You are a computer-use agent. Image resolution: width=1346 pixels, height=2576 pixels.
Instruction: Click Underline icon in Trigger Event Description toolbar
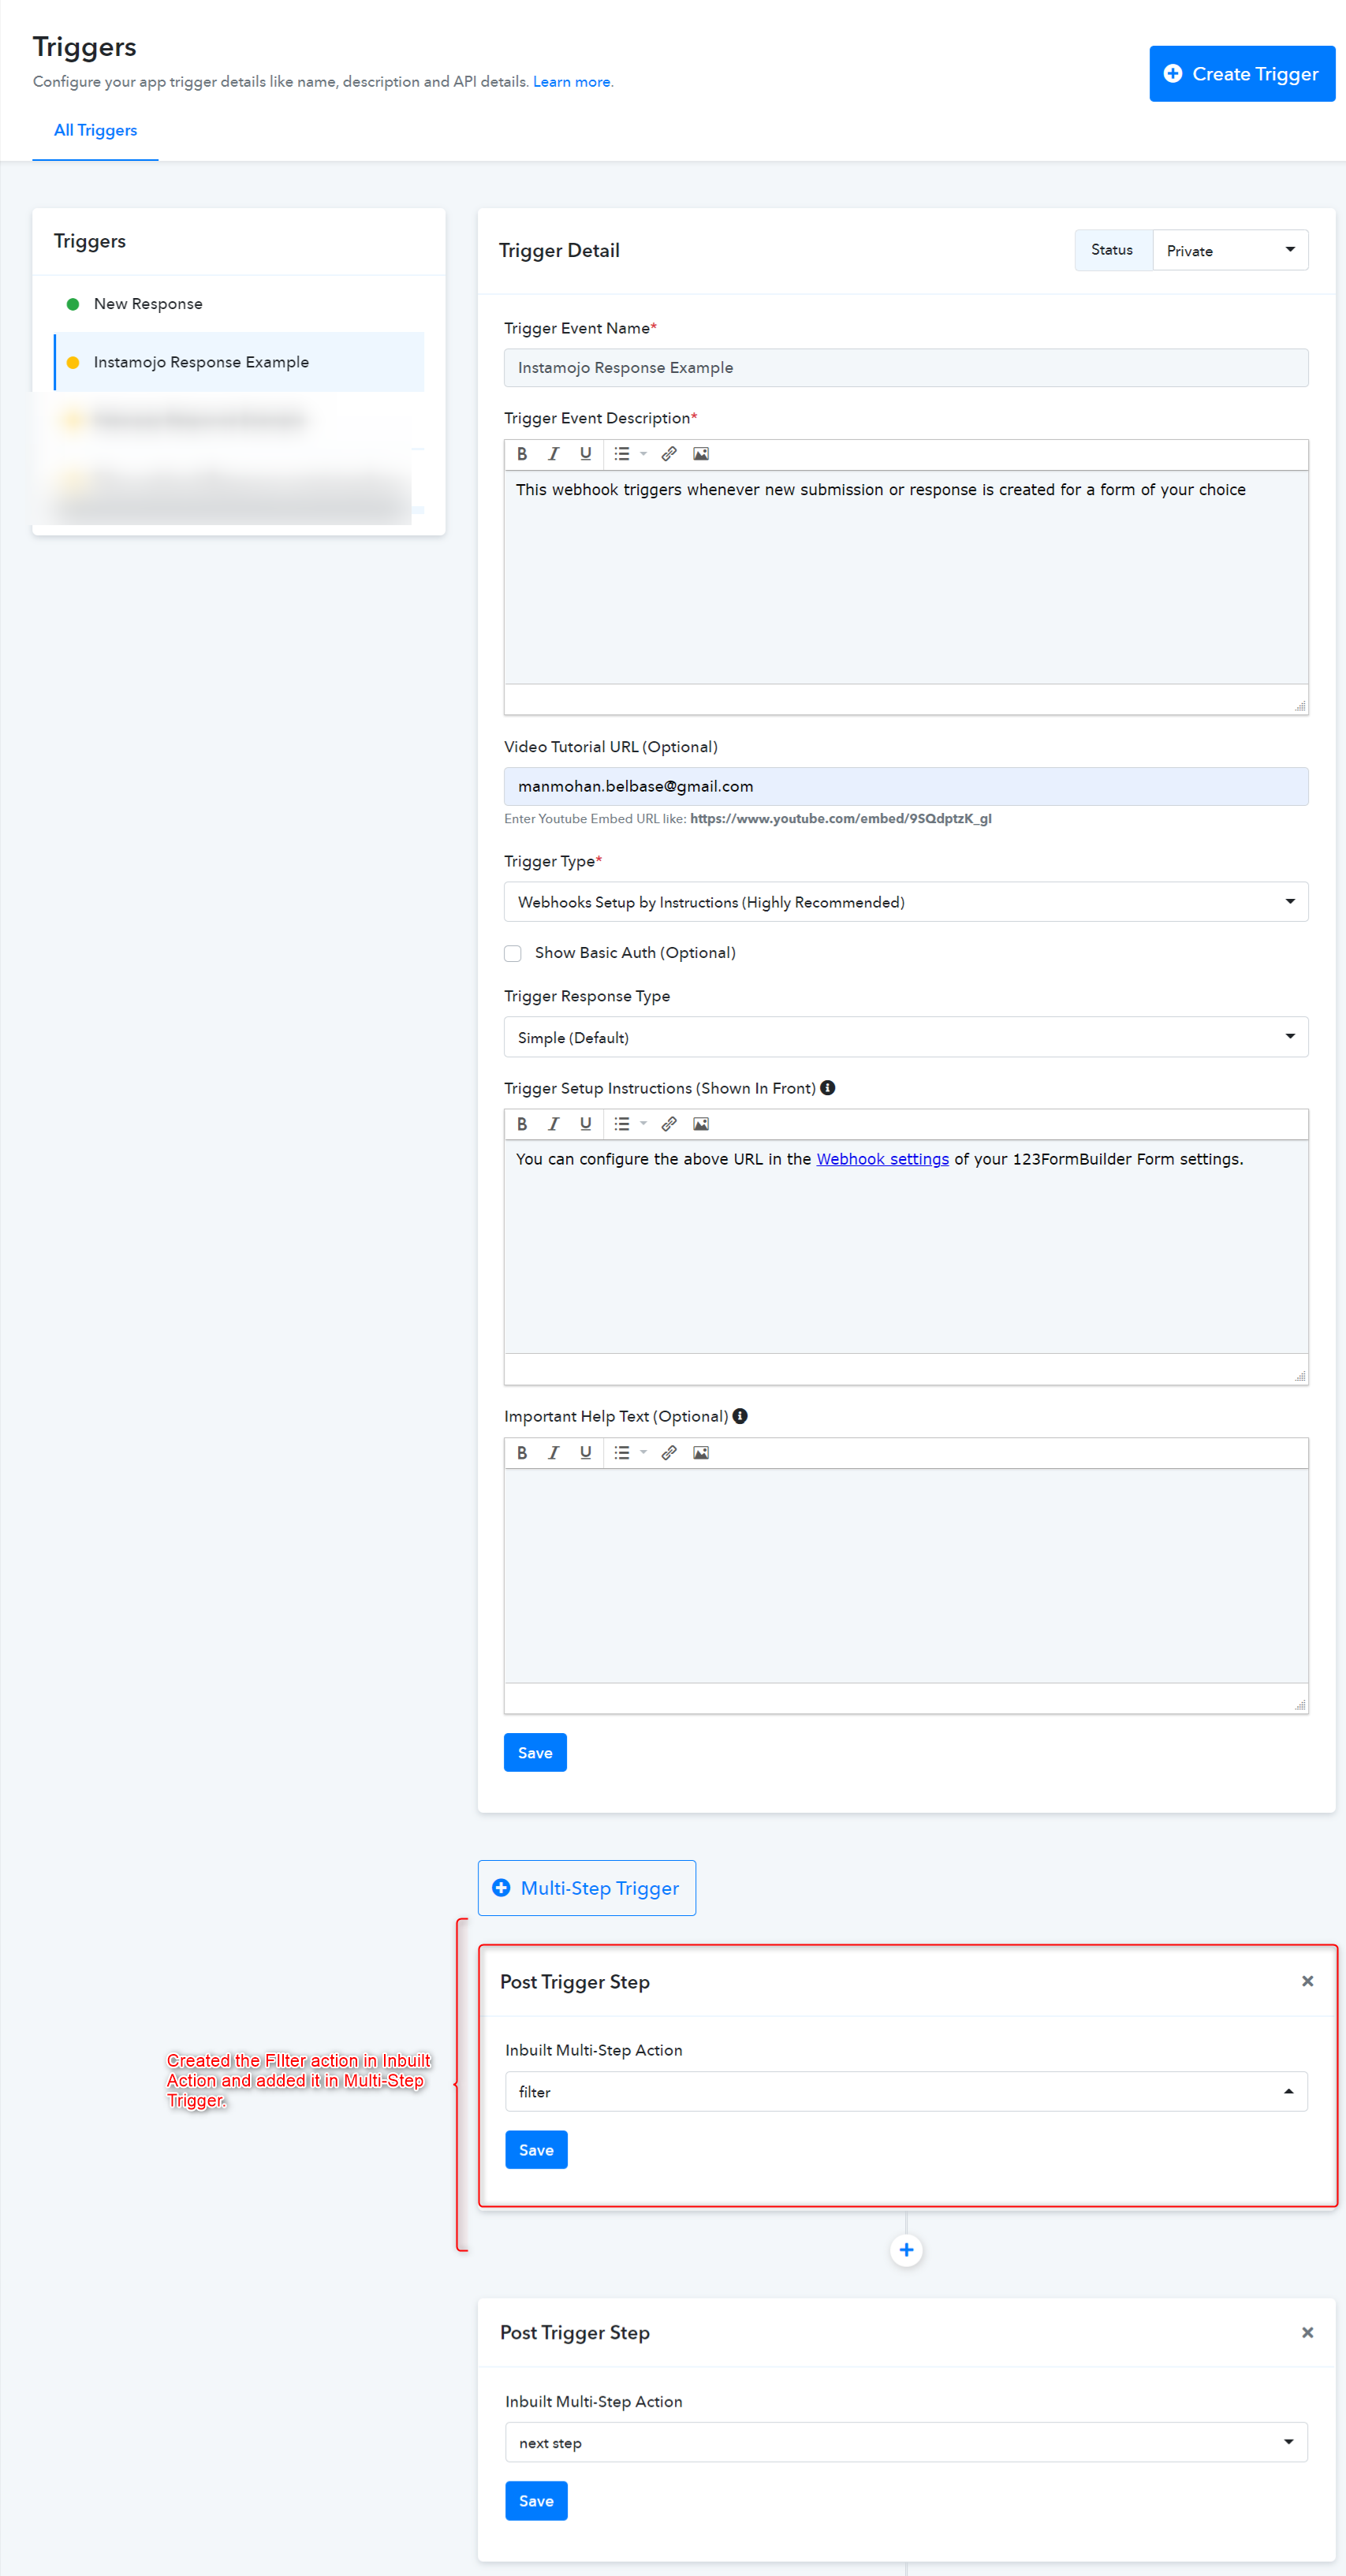pyautogui.click(x=585, y=454)
